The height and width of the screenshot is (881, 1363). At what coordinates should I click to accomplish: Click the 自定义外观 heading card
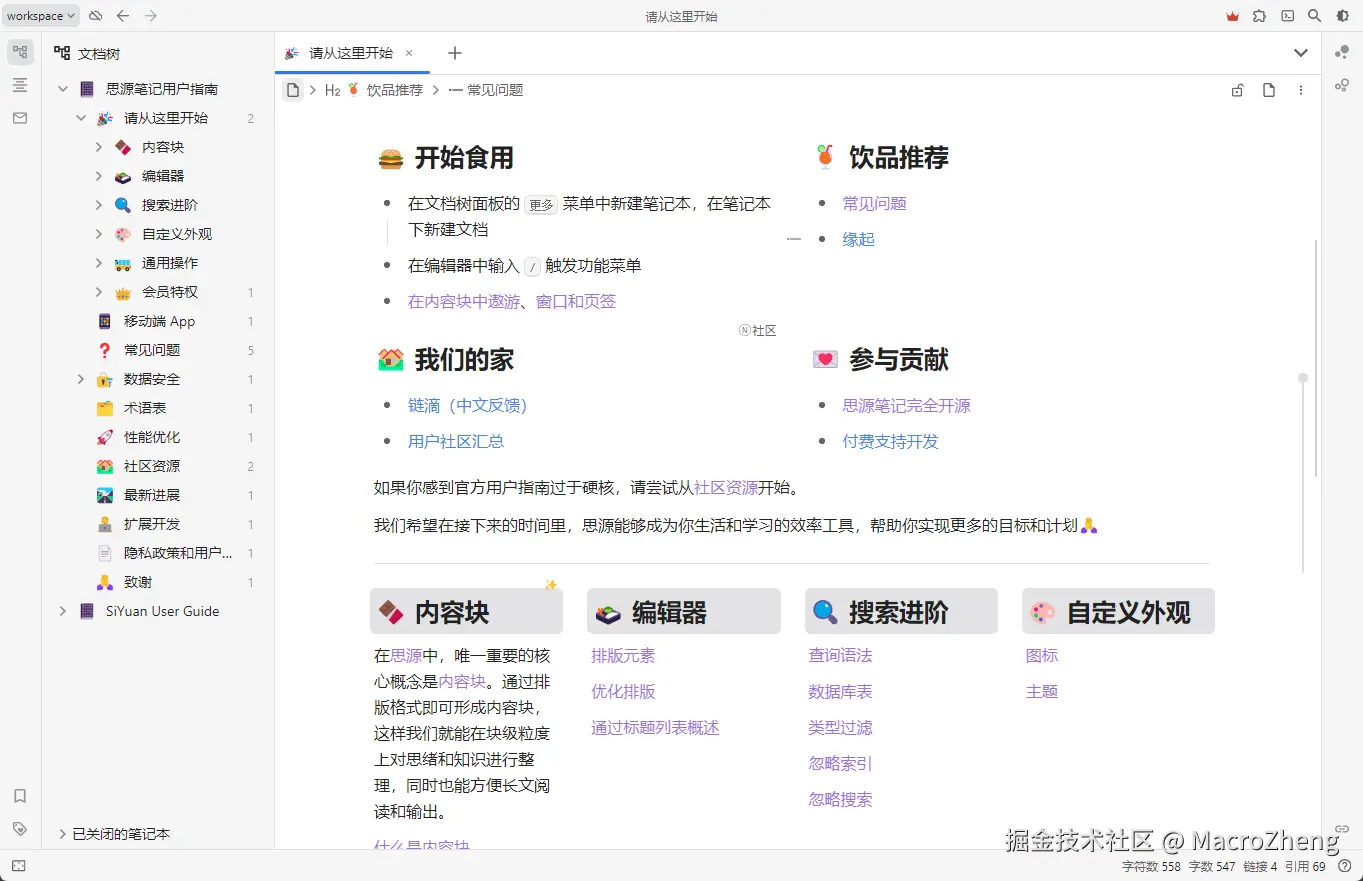(1118, 612)
